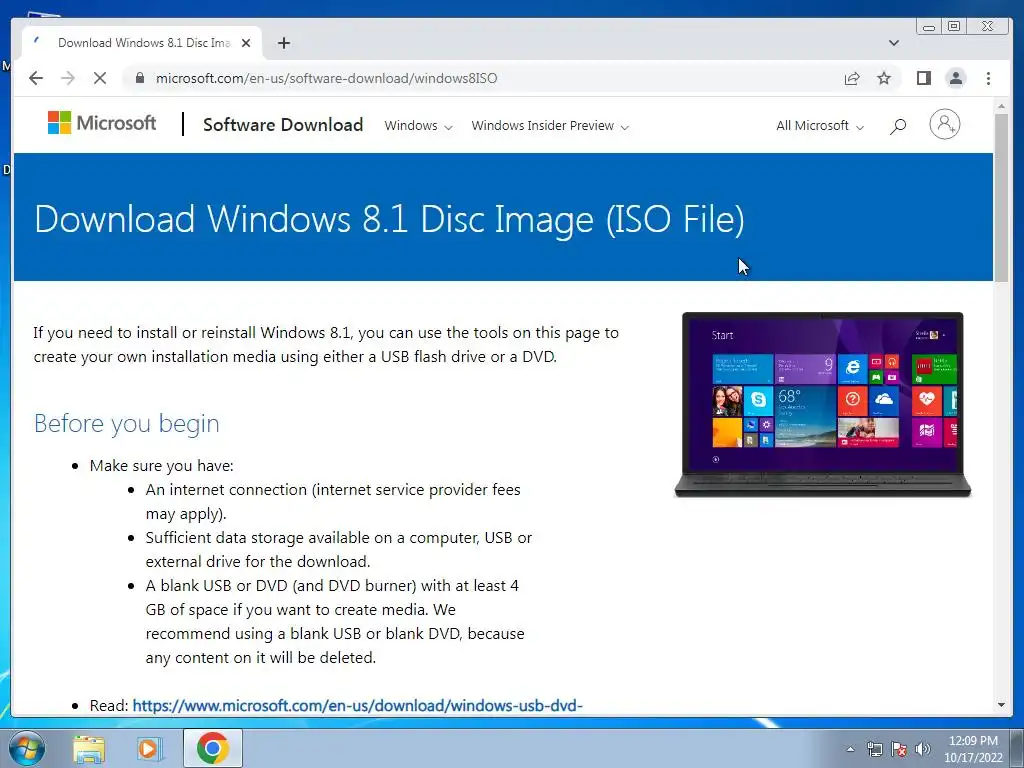Show hidden system tray icons
Image resolution: width=1024 pixels, height=768 pixels.
tap(850, 749)
